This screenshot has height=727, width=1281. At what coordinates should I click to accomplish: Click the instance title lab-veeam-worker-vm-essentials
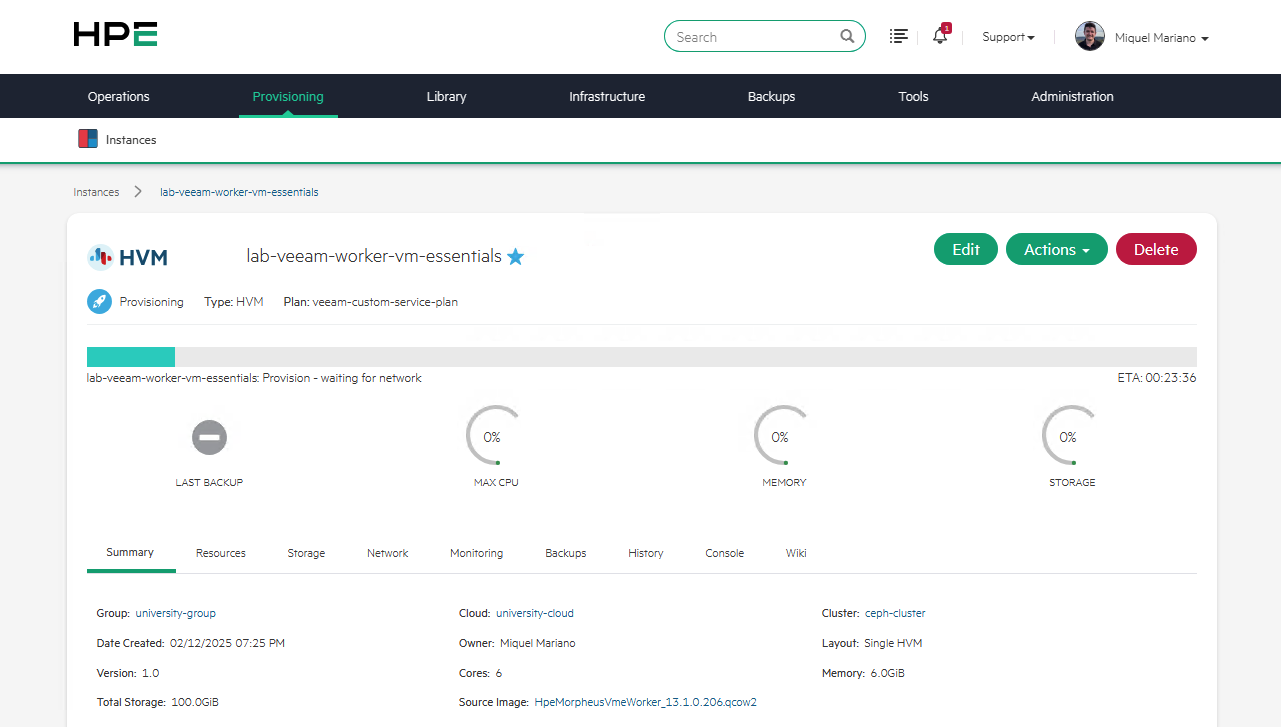point(374,256)
